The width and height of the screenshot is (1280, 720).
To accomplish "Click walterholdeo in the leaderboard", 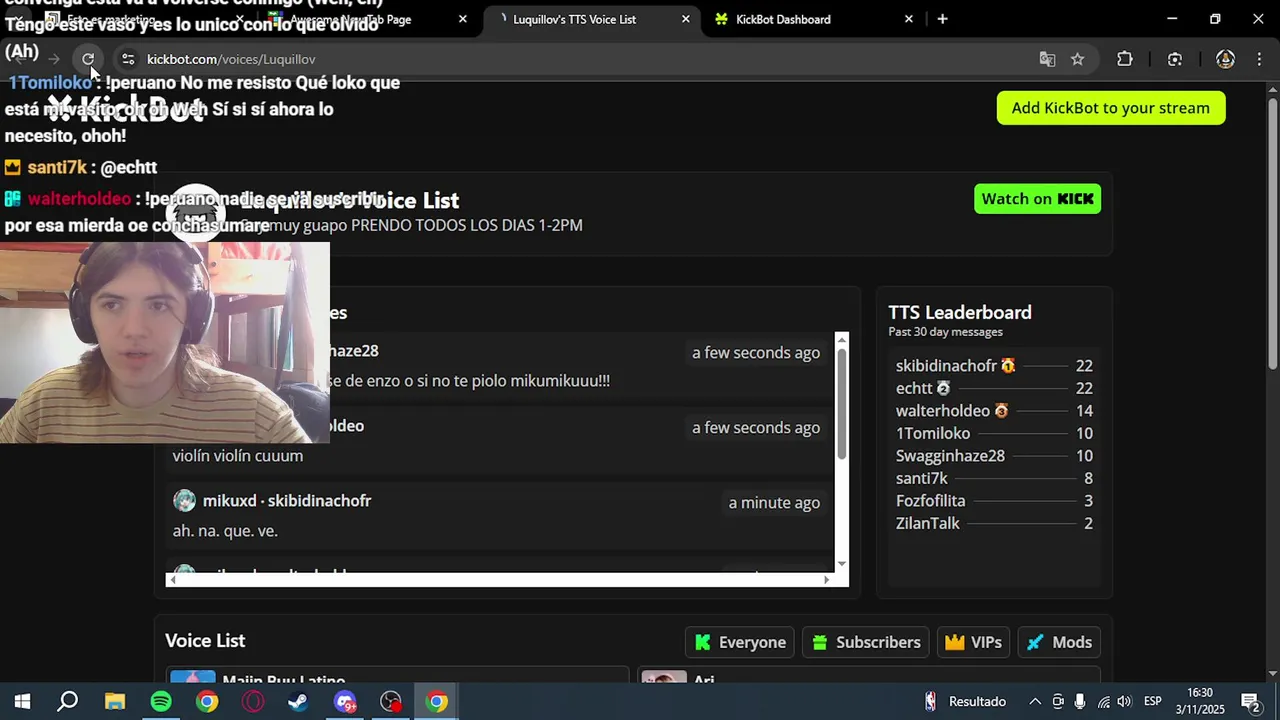I will coord(943,411).
